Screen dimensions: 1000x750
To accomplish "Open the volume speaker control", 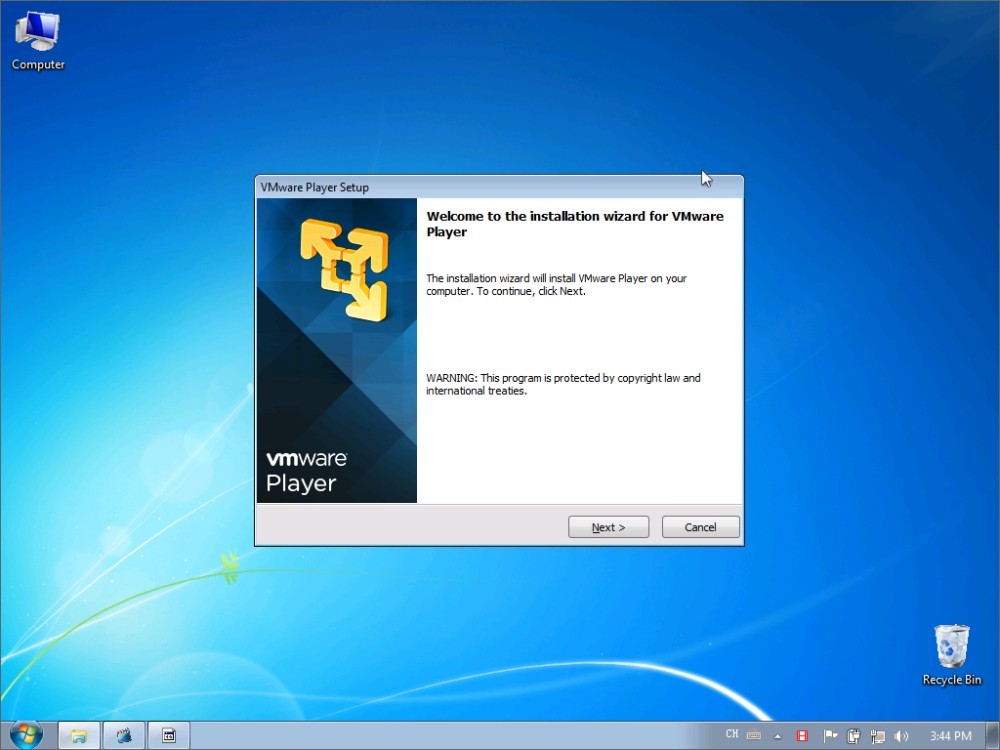I will [902, 736].
